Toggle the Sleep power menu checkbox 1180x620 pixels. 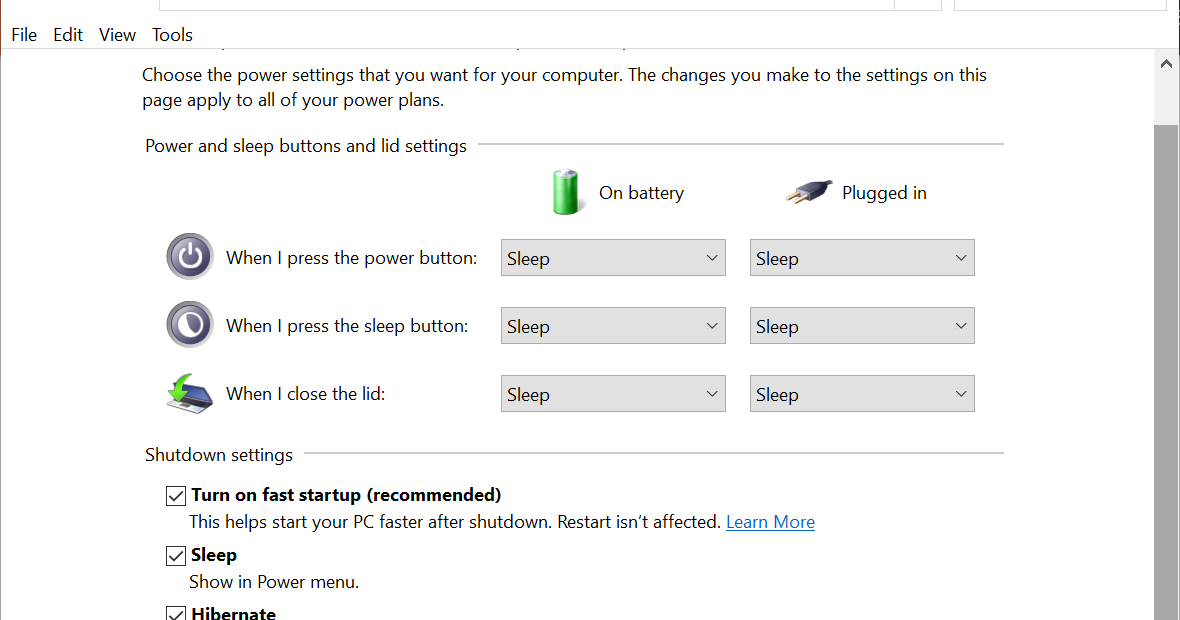pyautogui.click(x=176, y=555)
